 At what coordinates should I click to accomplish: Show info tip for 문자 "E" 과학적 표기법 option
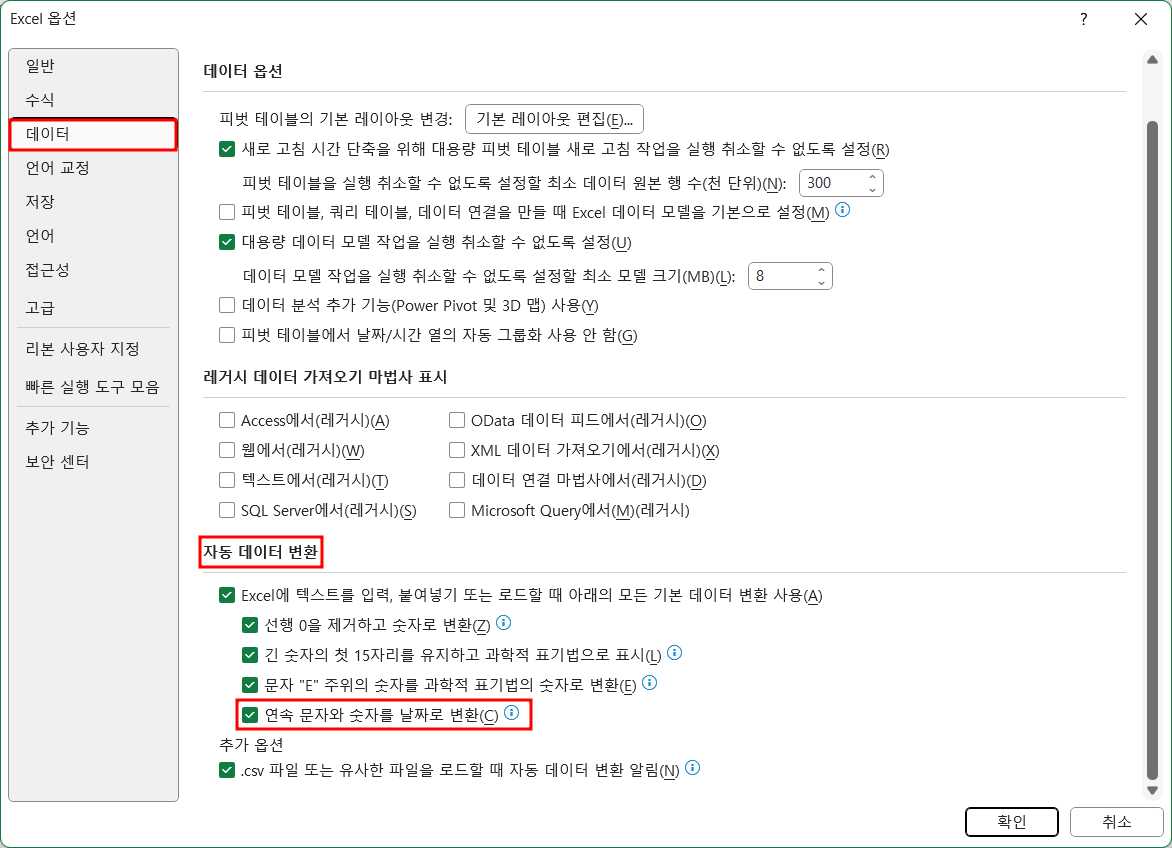tap(650, 683)
